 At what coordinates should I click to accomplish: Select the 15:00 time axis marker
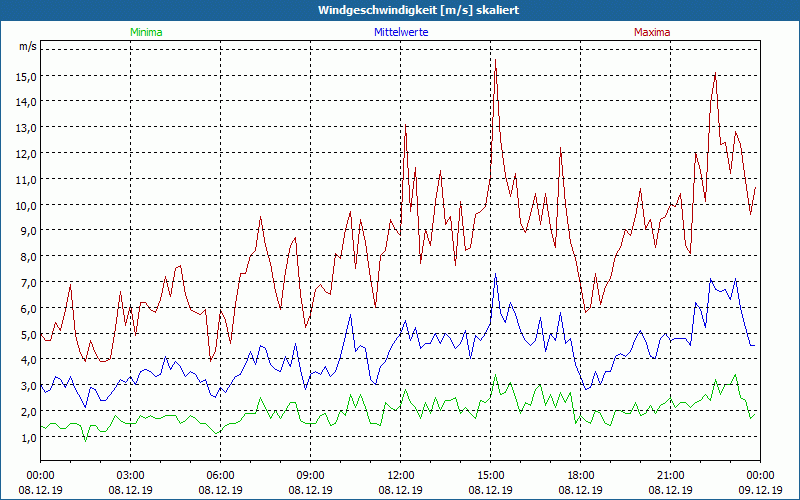(491, 475)
